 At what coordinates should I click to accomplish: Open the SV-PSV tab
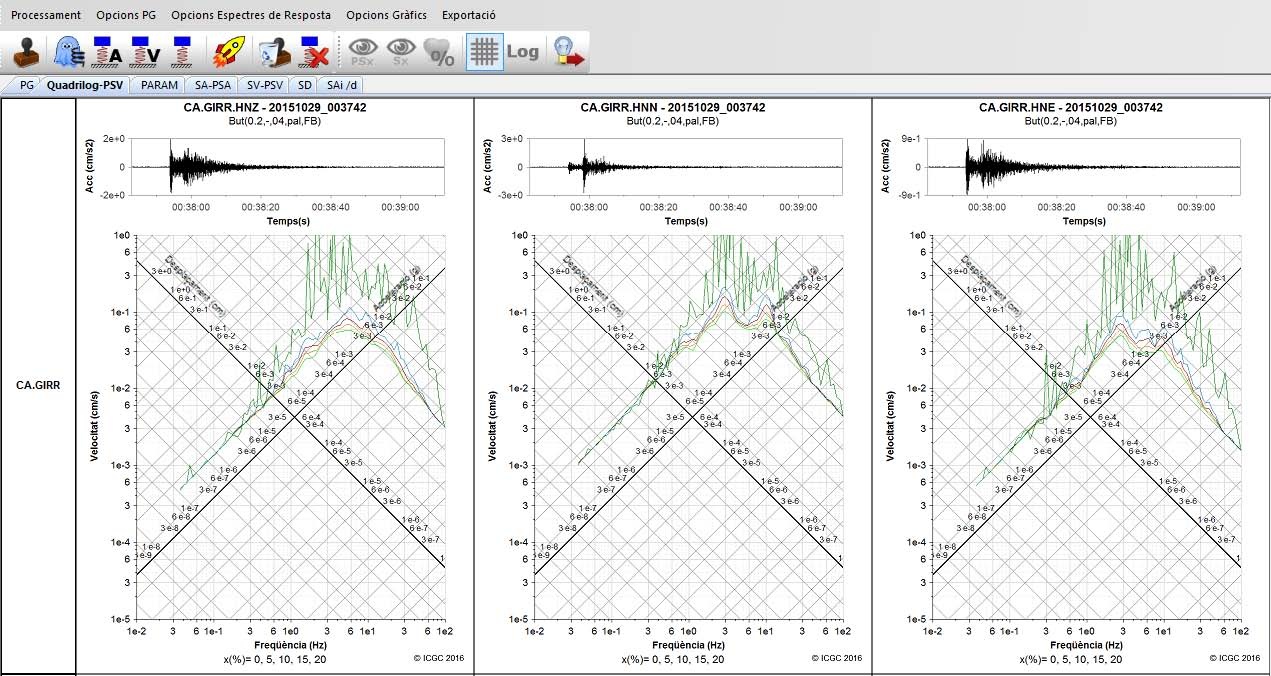[x=265, y=85]
